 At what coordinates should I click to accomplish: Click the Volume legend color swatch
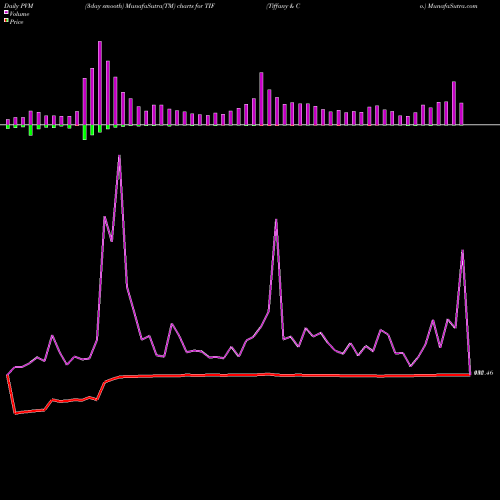[6, 12]
